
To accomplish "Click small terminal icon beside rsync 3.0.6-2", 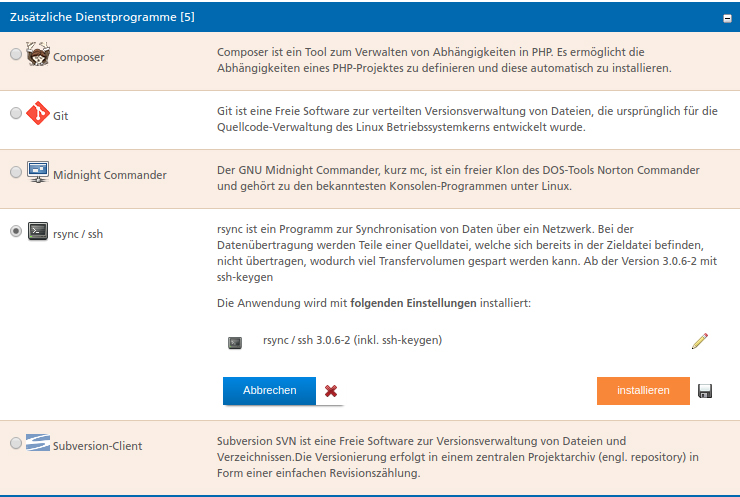I will click(235, 343).
